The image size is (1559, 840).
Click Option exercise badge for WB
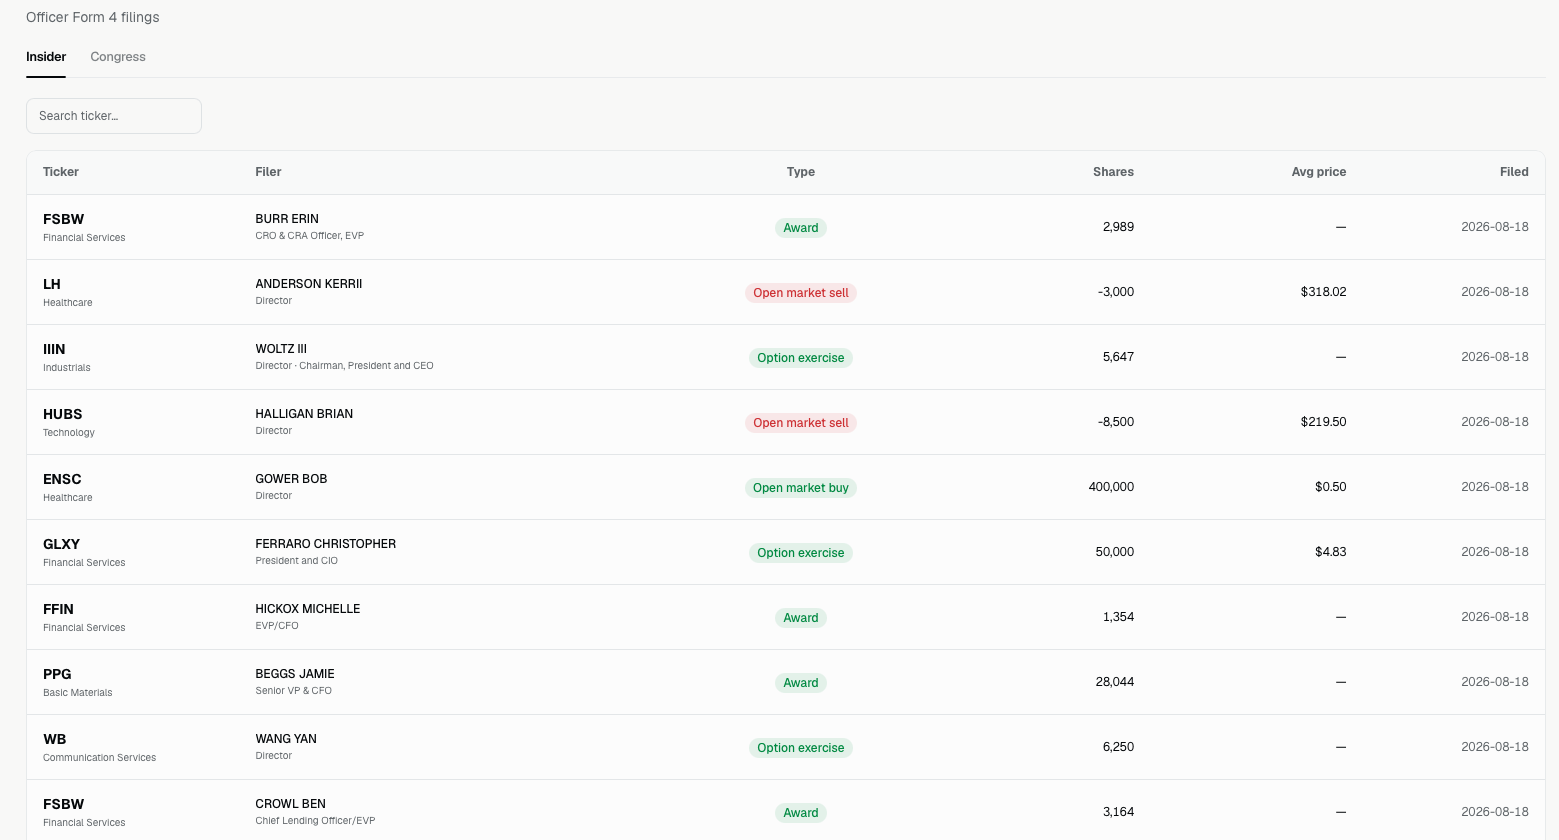pyautogui.click(x=801, y=748)
